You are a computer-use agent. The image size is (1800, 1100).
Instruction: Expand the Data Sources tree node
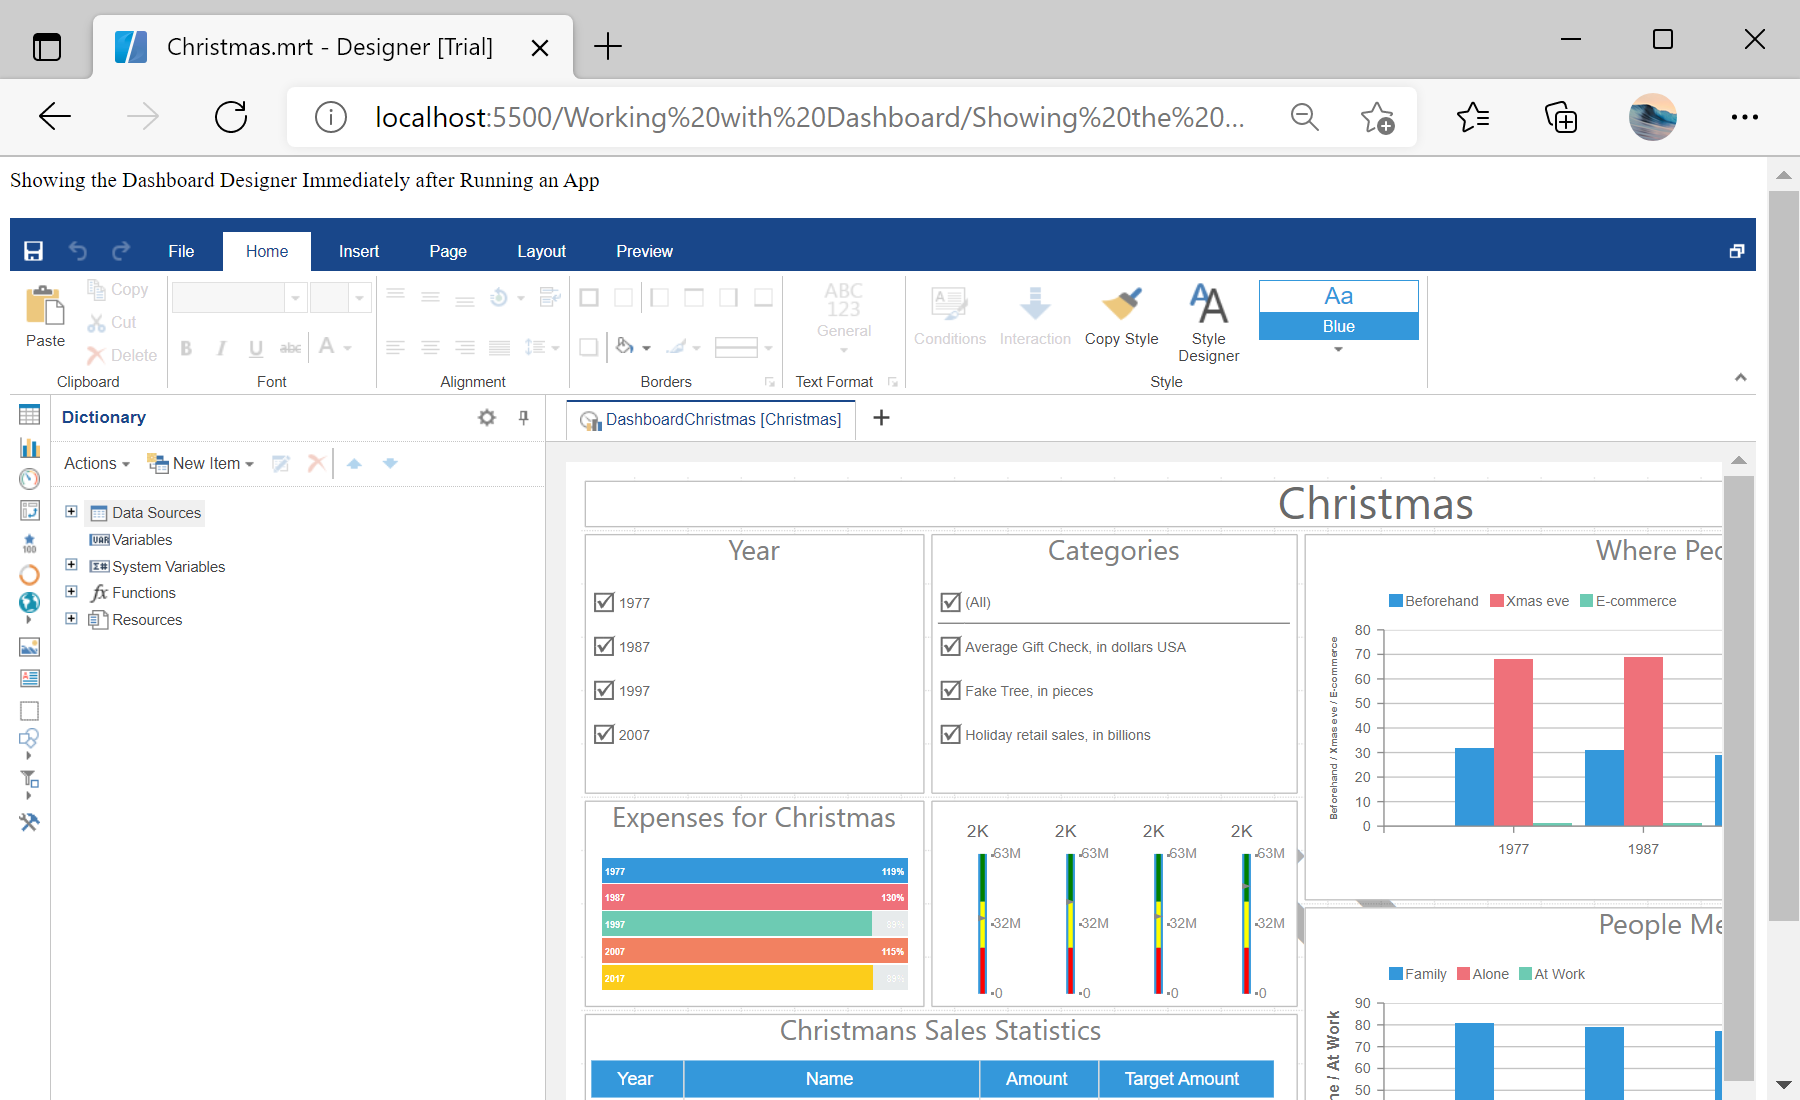[x=71, y=511]
